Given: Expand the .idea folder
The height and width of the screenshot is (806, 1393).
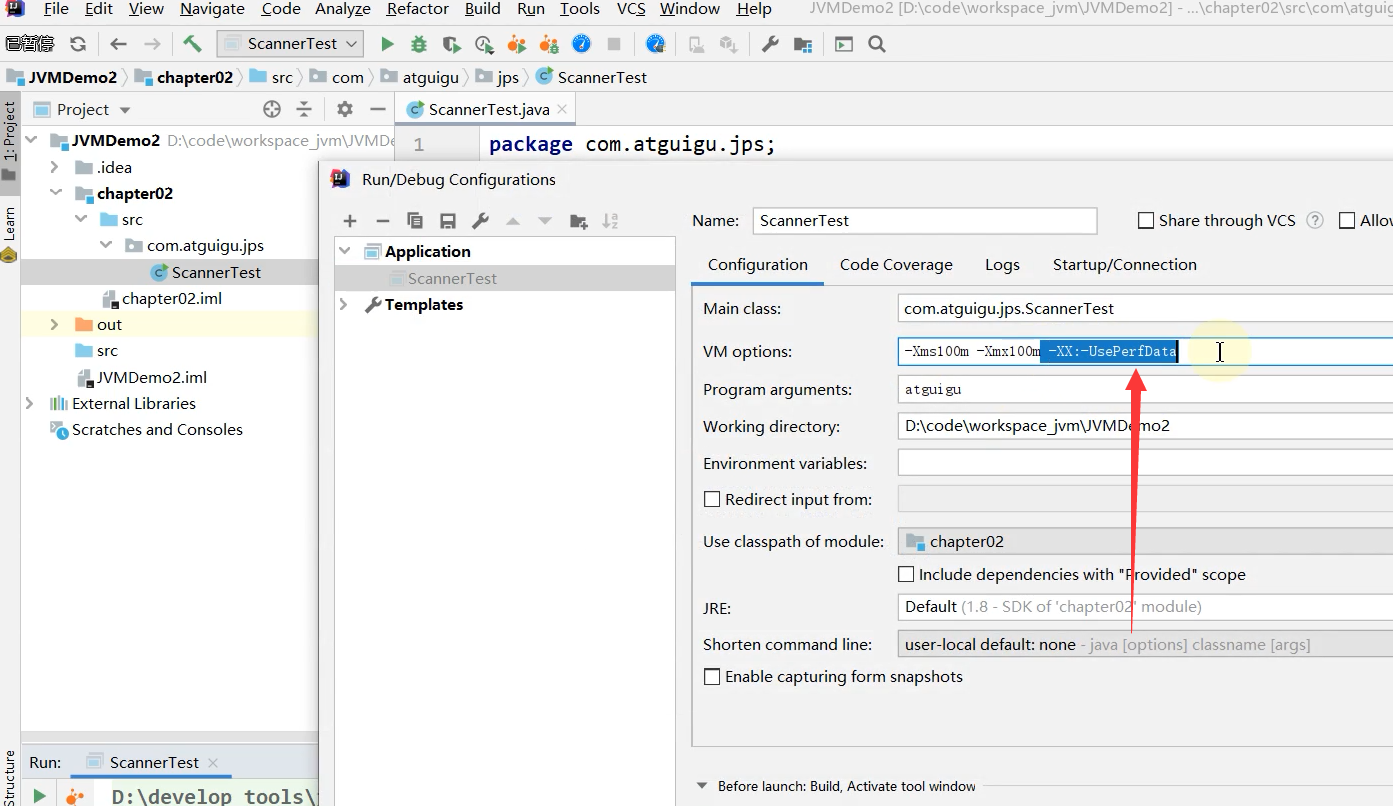Looking at the screenshot, I should tap(55, 167).
